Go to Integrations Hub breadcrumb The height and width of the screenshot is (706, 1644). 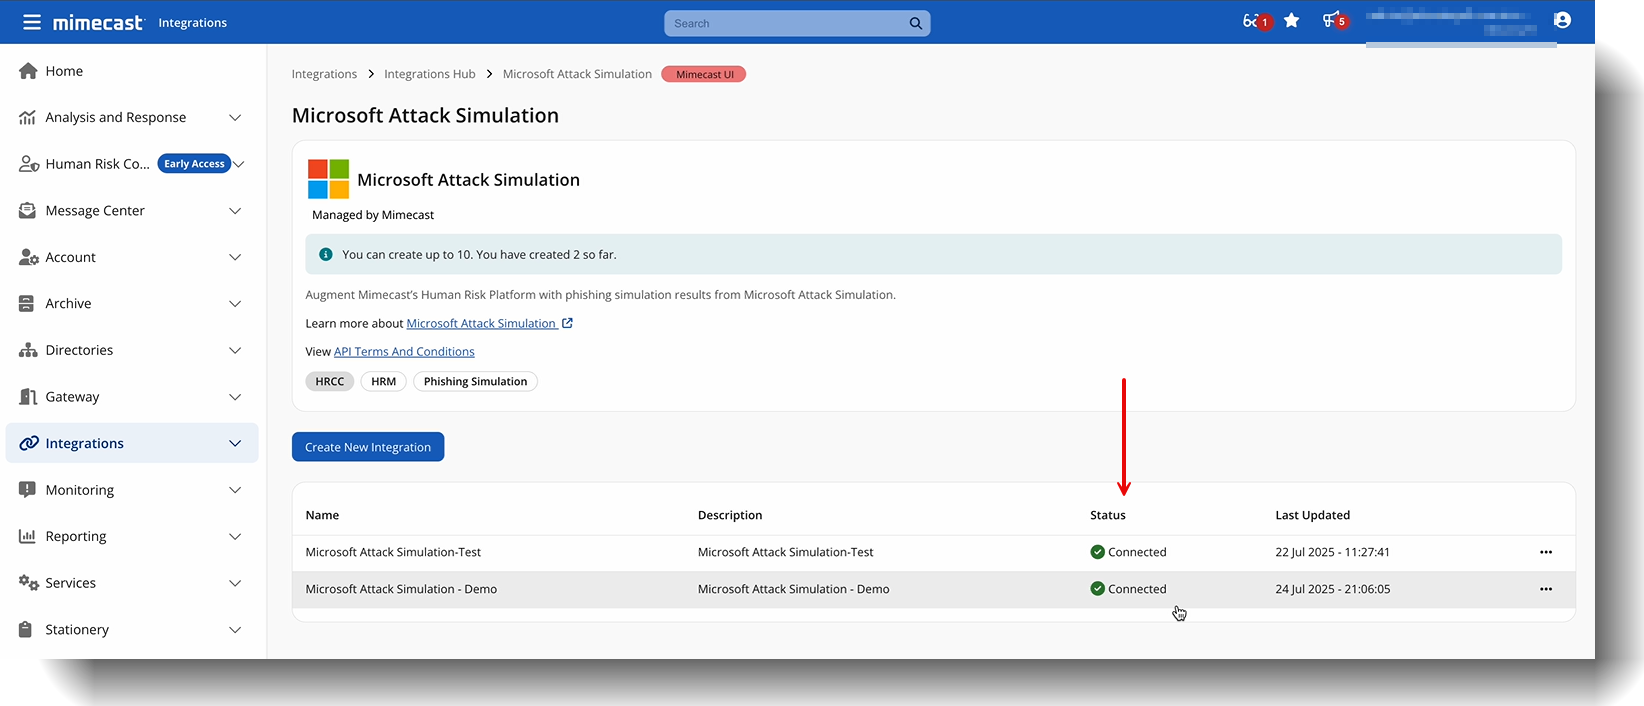pyautogui.click(x=429, y=74)
